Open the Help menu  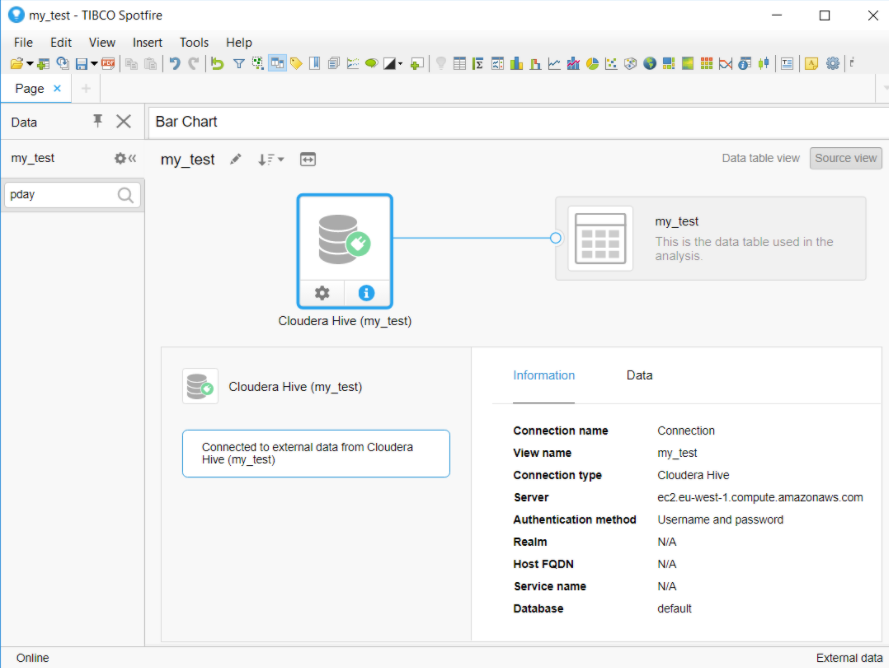pos(239,43)
